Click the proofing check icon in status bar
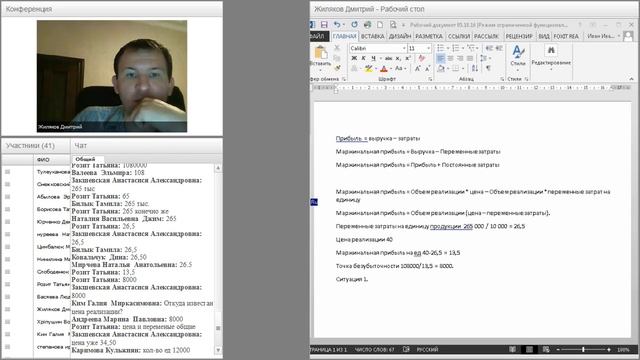This screenshot has width=640, height=360. 406,349
